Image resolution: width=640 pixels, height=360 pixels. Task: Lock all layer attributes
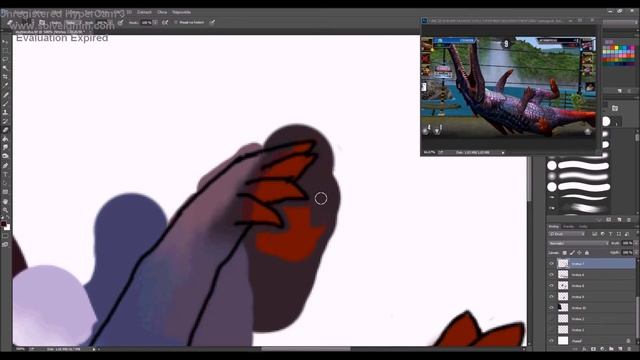(587, 253)
